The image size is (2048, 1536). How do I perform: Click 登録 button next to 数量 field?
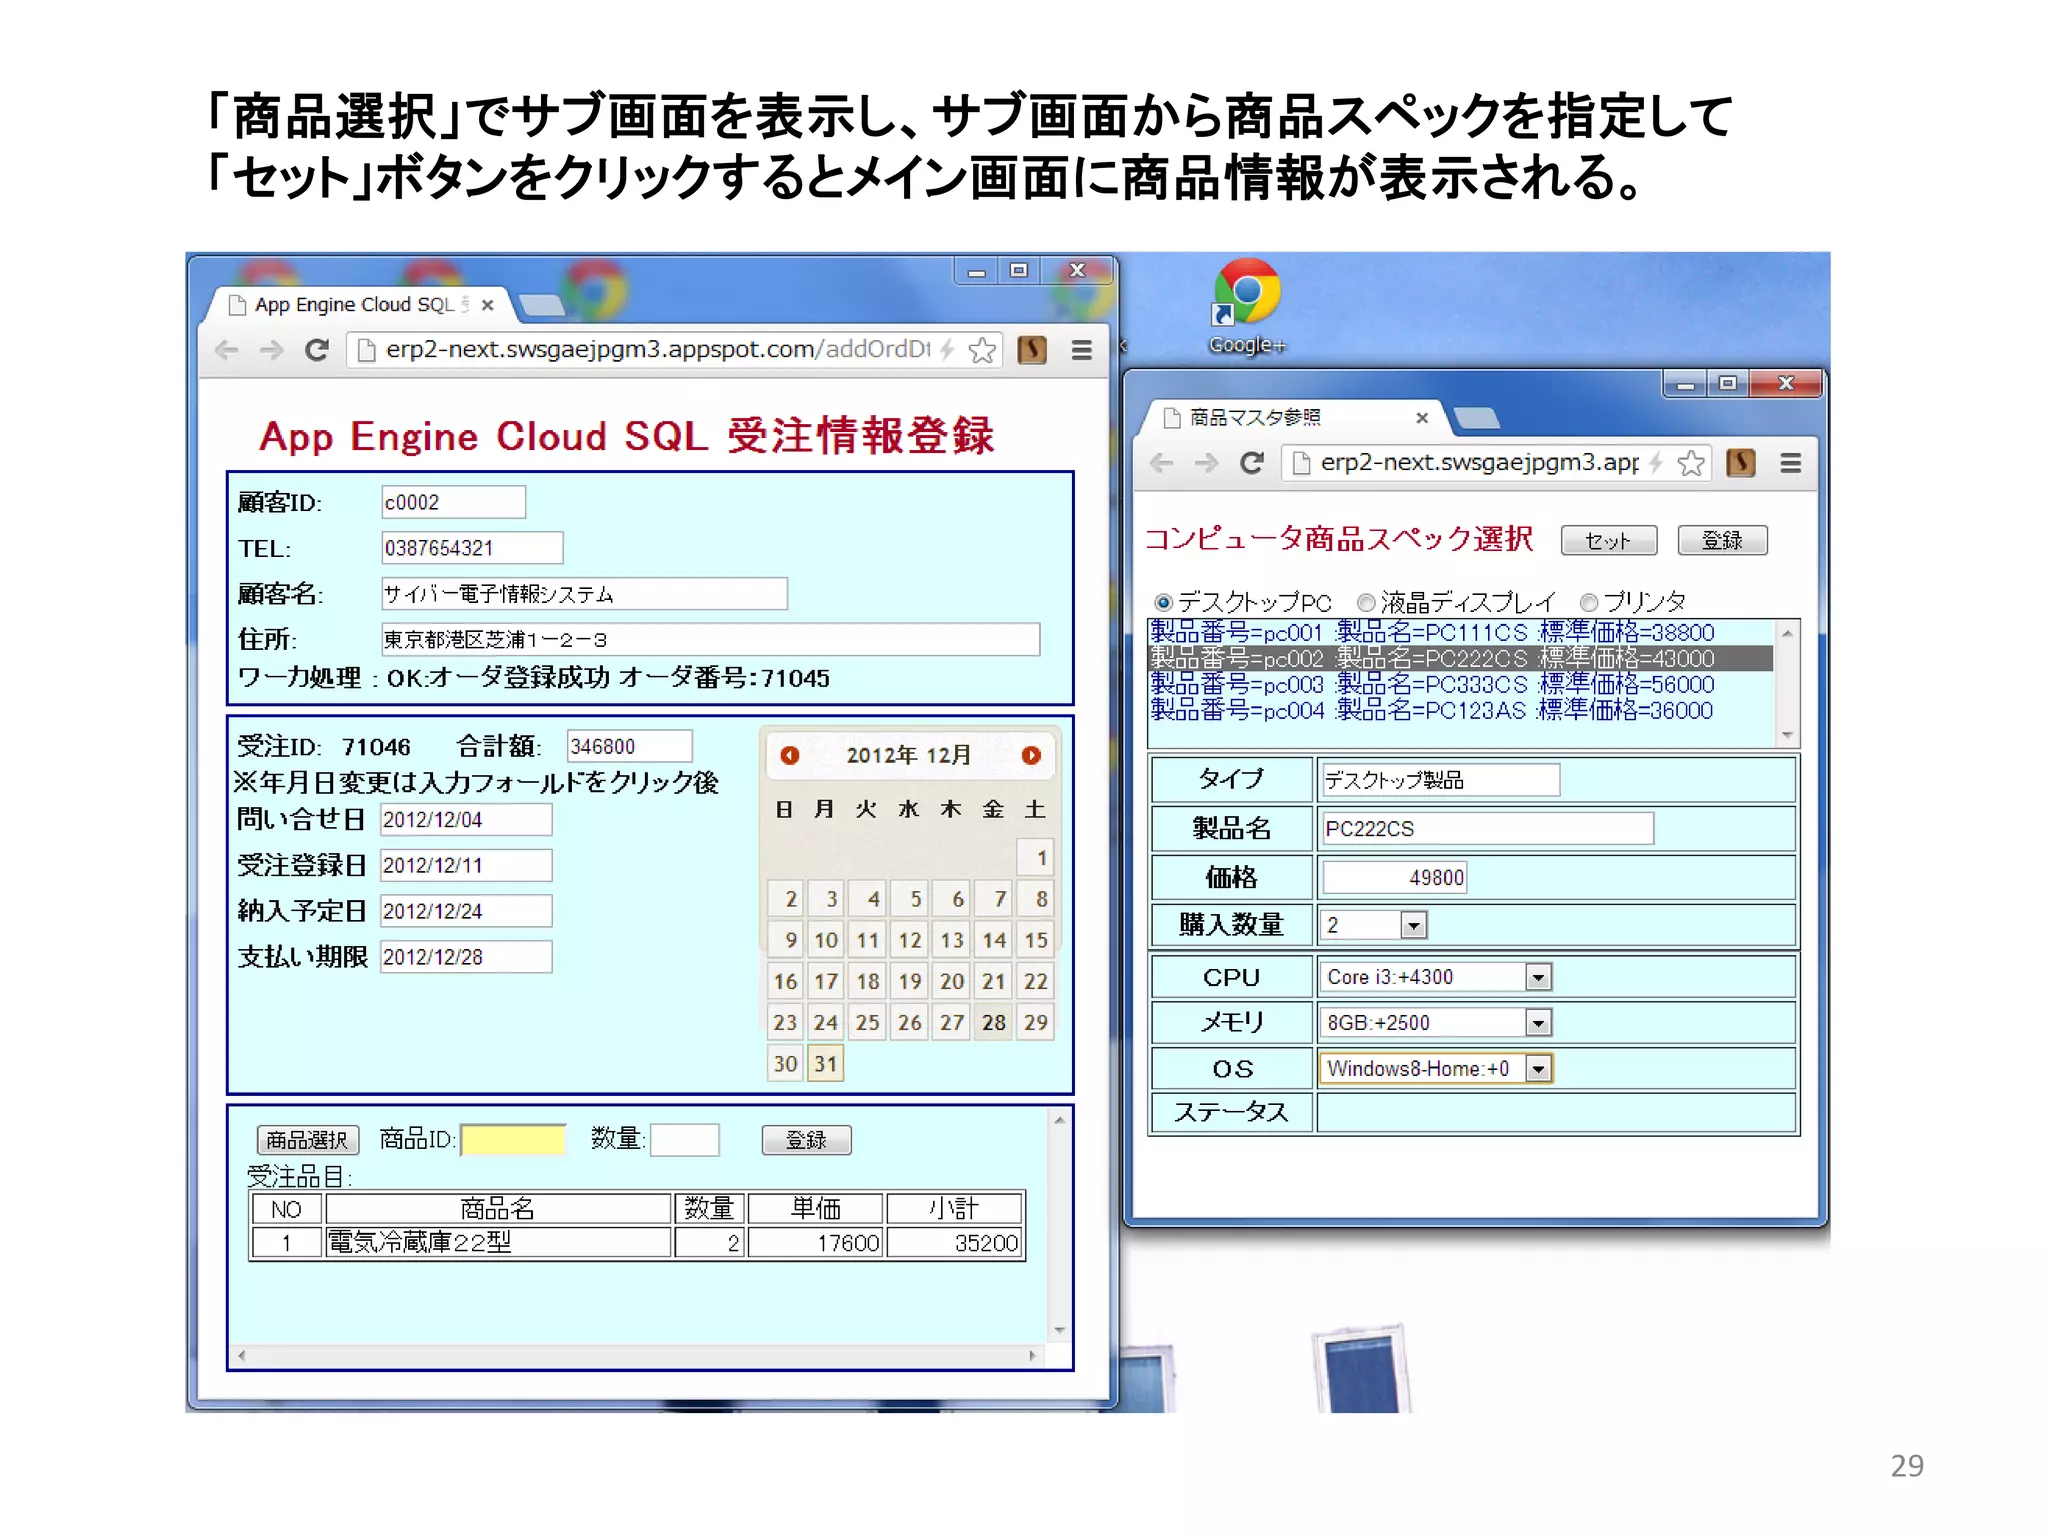pos(806,1140)
